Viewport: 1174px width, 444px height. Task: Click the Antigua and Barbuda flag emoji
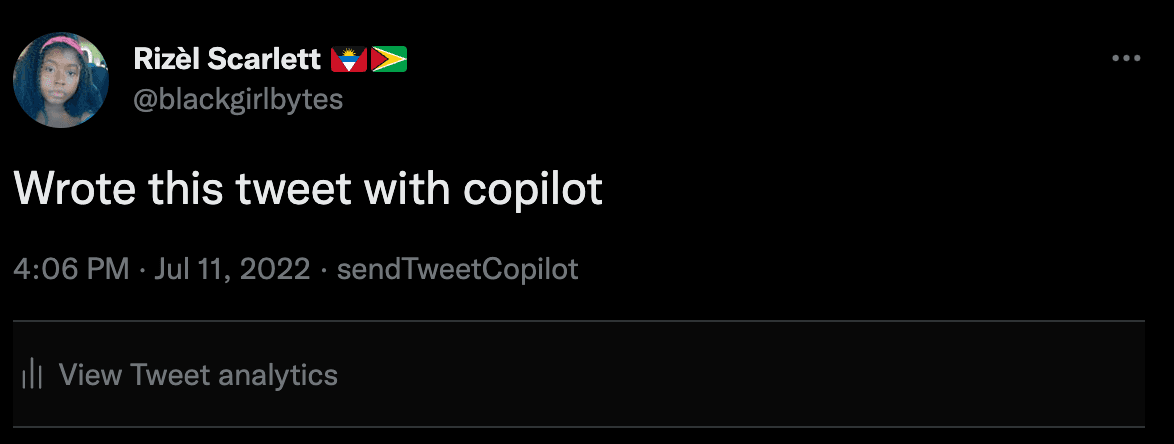click(349, 60)
